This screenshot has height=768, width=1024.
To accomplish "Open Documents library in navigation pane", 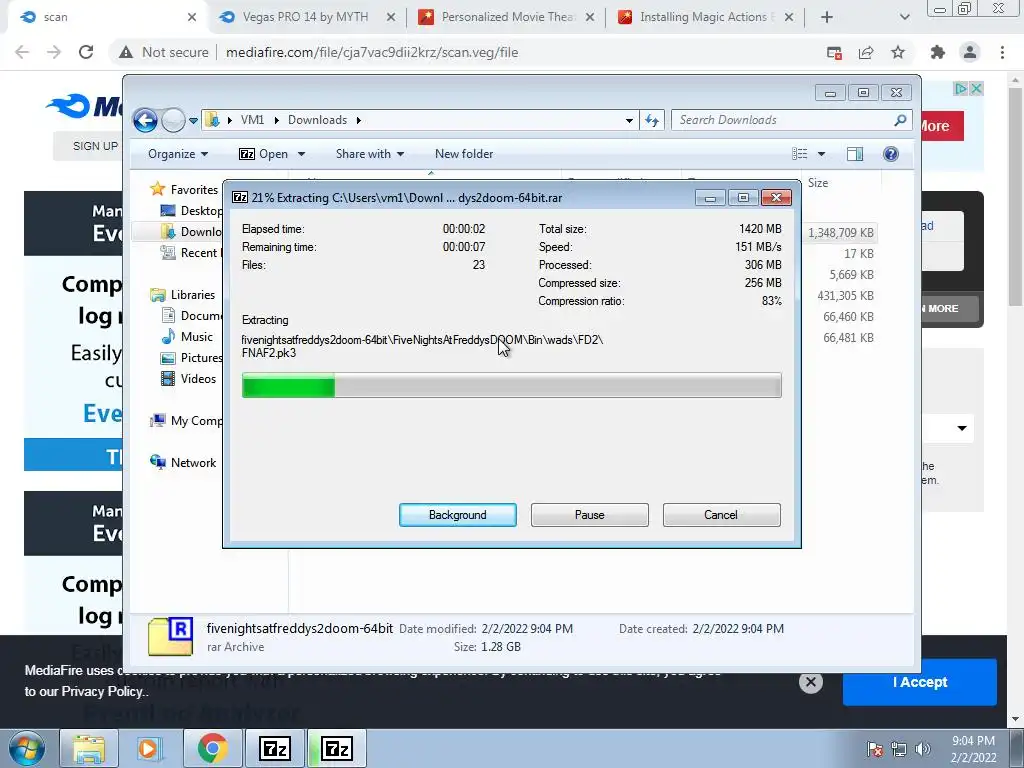I will point(191,315).
